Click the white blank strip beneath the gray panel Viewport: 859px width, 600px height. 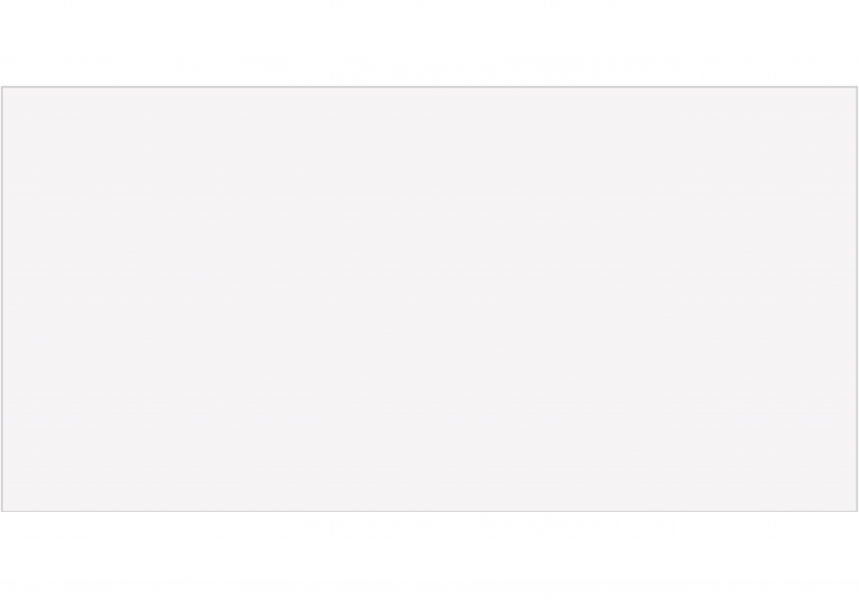pos(430,556)
